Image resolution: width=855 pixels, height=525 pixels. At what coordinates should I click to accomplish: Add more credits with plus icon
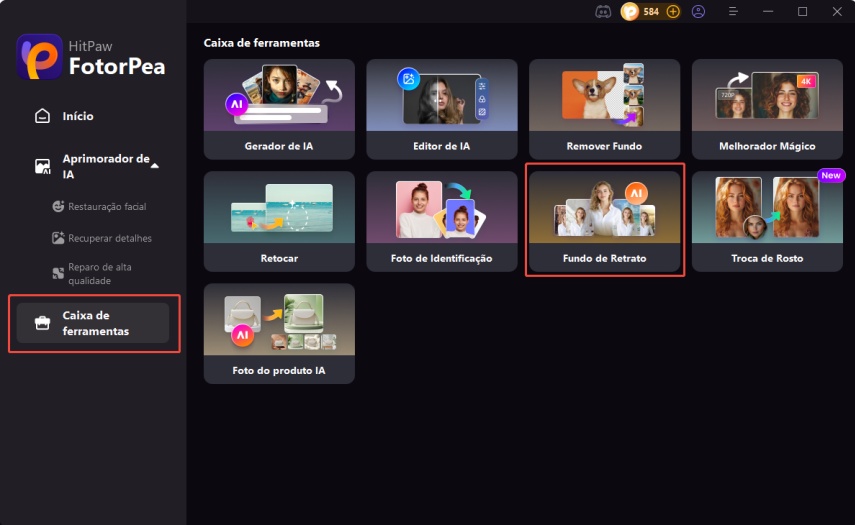click(x=673, y=11)
